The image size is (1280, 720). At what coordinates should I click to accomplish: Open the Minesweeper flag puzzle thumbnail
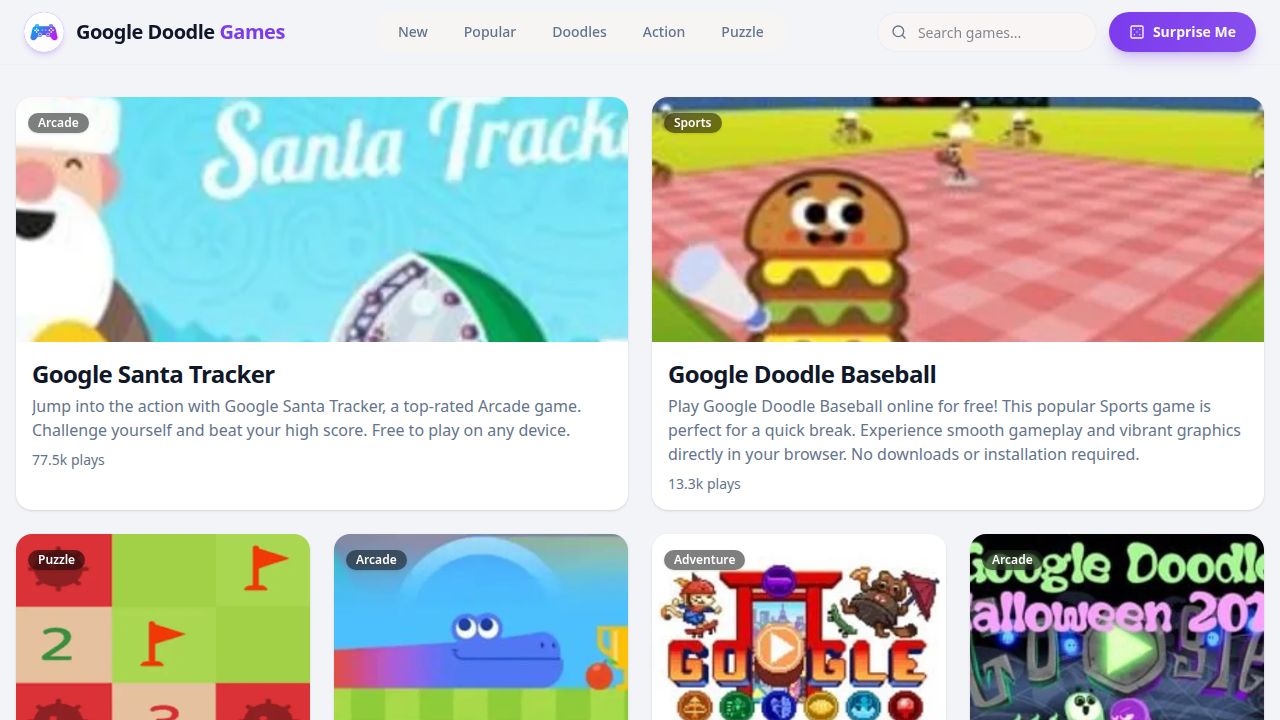pyautogui.click(x=163, y=627)
